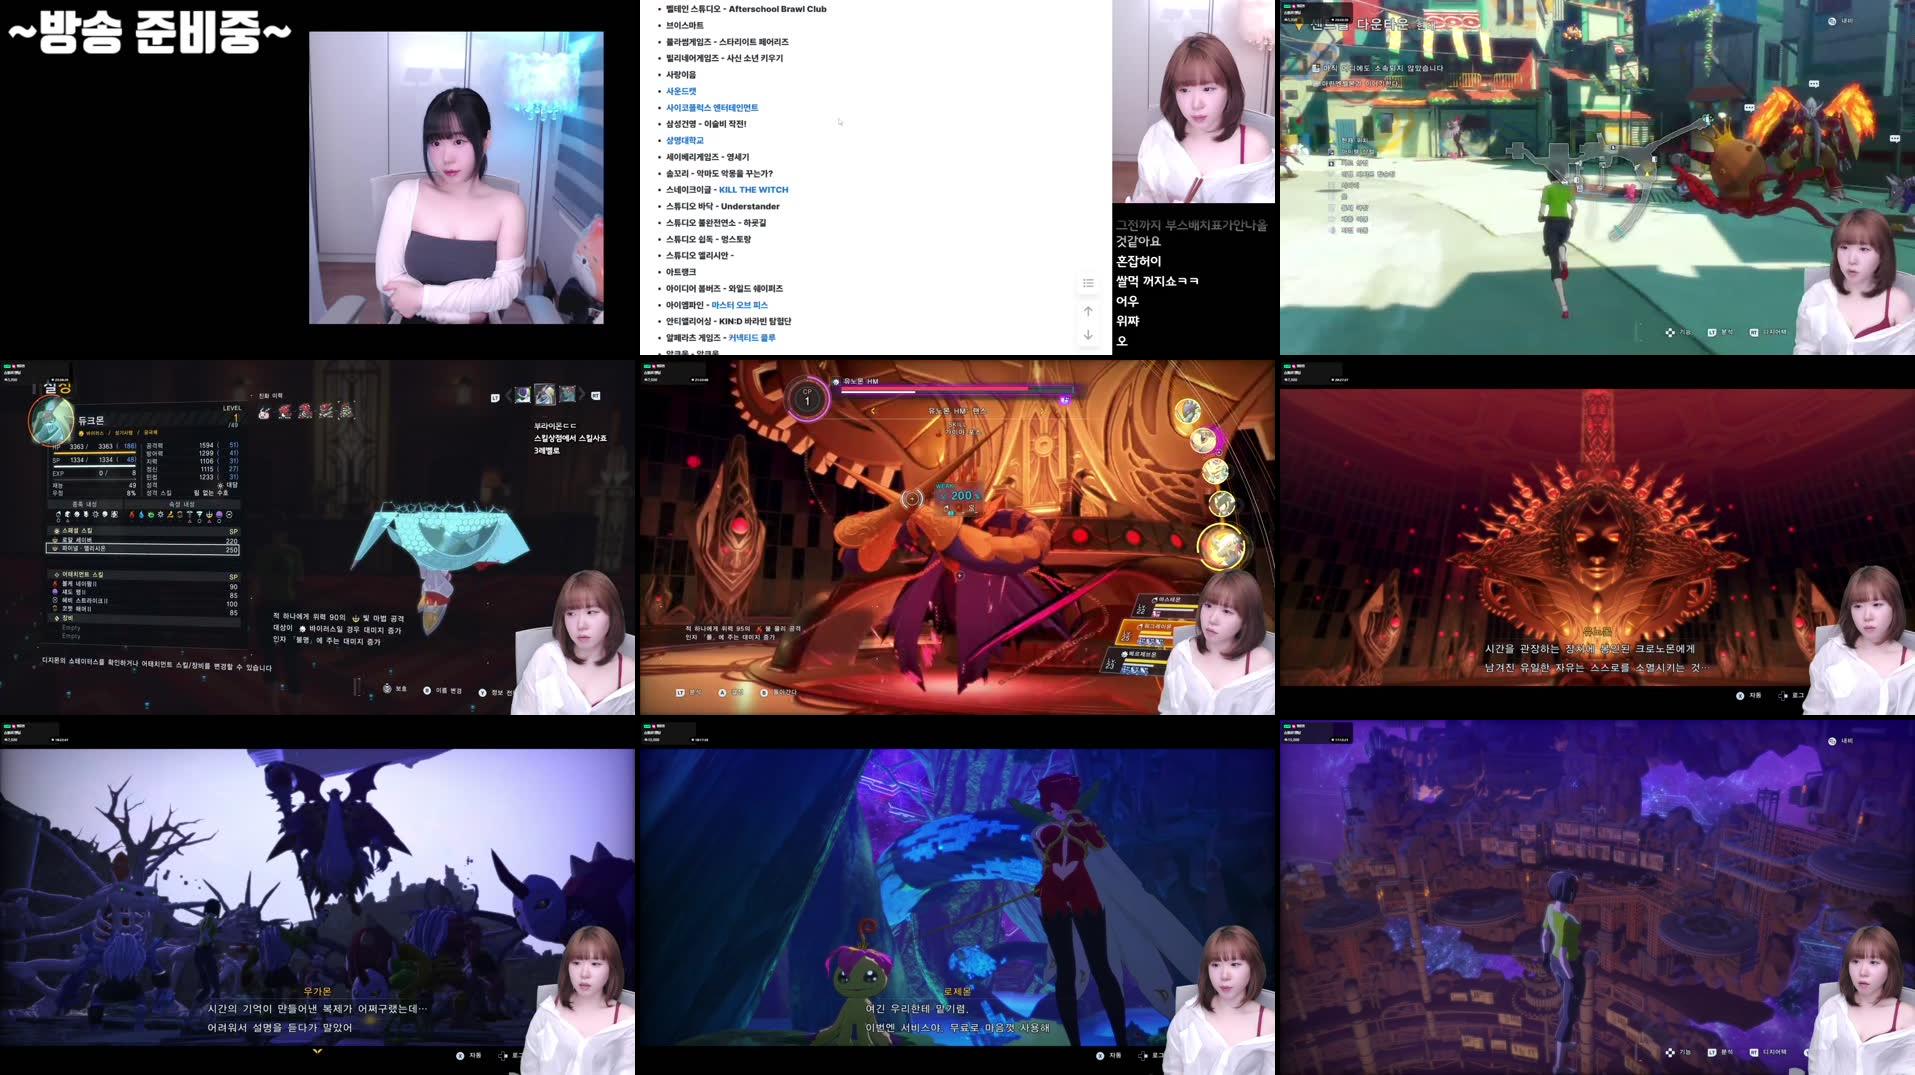The height and width of the screenshot is (1075, 1915).
Task: Click 기능 prompt in the purple floating city view
Action: 1678,1052
